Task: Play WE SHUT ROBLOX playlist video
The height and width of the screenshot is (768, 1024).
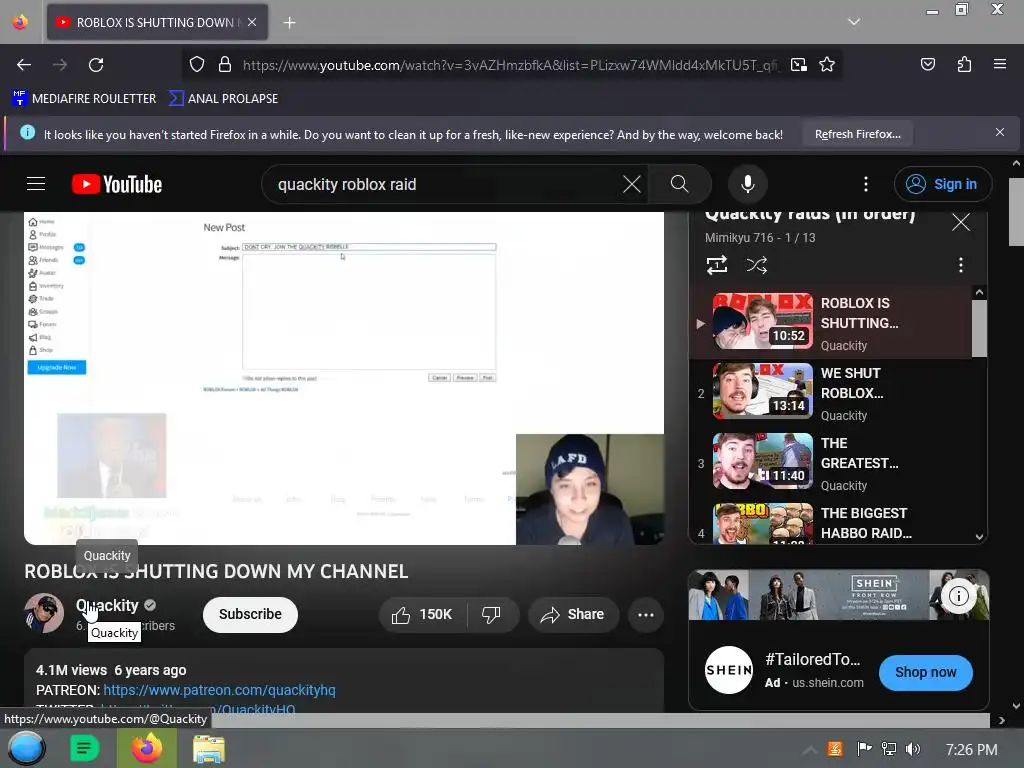Action: (831, 392)
